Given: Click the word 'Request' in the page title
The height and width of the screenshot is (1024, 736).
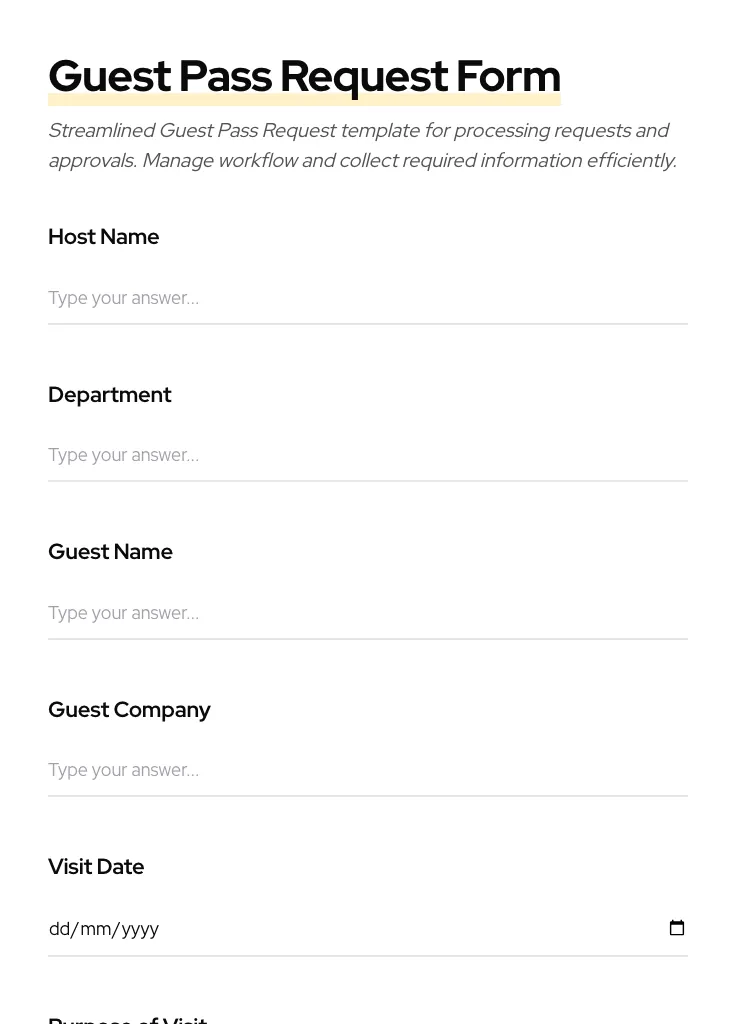Looking at the screenshot, I should coord(363,76).
